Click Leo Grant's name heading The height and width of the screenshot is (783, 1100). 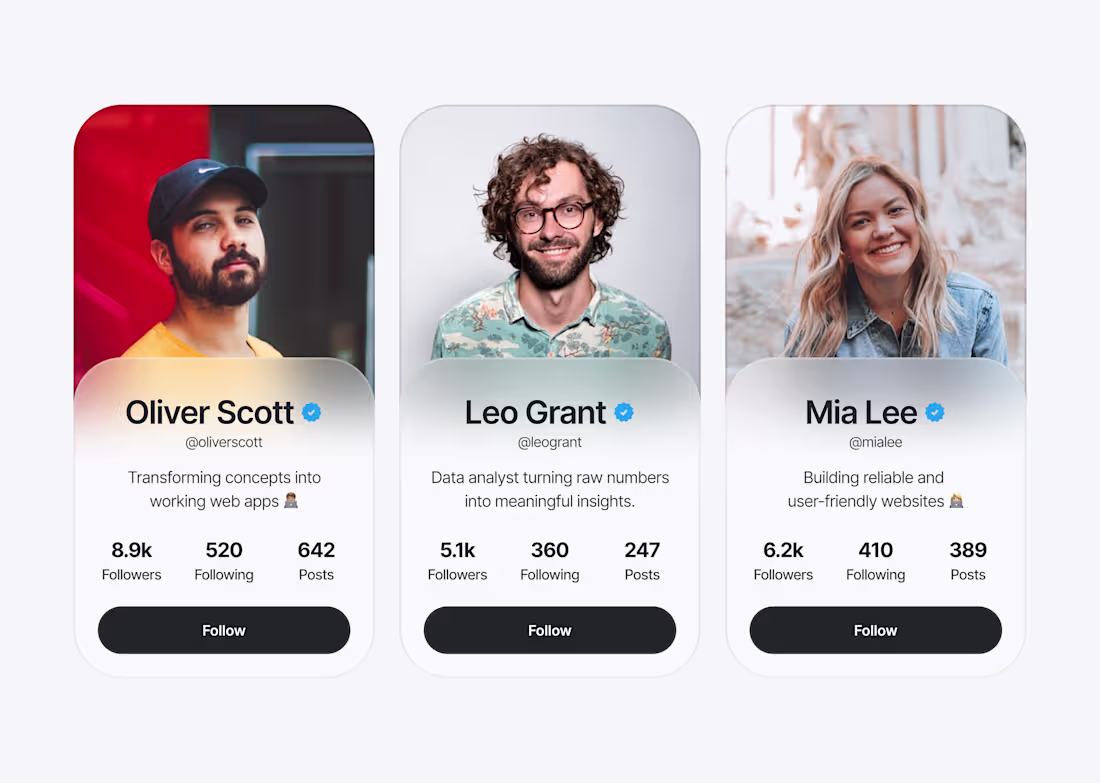[x=536, y=412]
